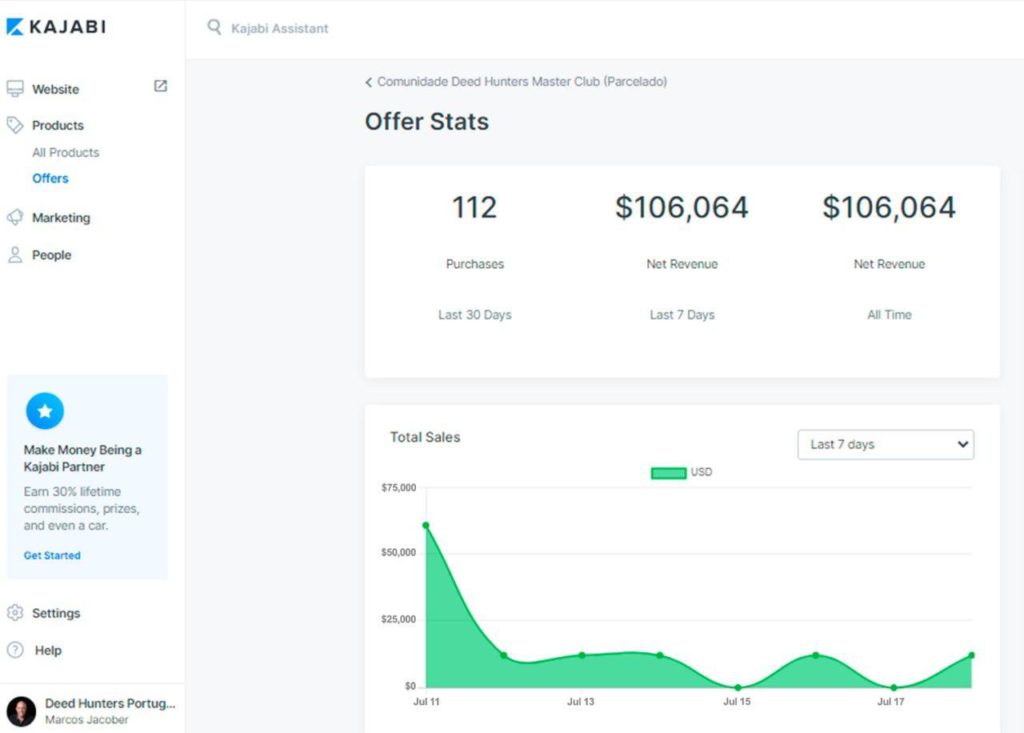Click the back chevron beside Comunidade breadcrumb

[369, 82]
